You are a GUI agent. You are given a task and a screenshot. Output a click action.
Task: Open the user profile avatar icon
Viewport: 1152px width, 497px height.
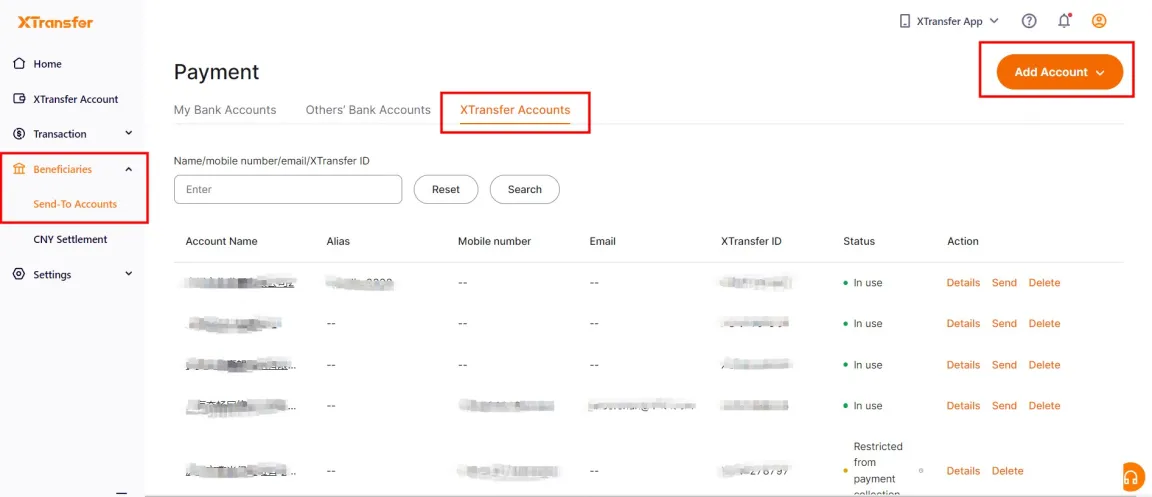[x=1099, y=21]
